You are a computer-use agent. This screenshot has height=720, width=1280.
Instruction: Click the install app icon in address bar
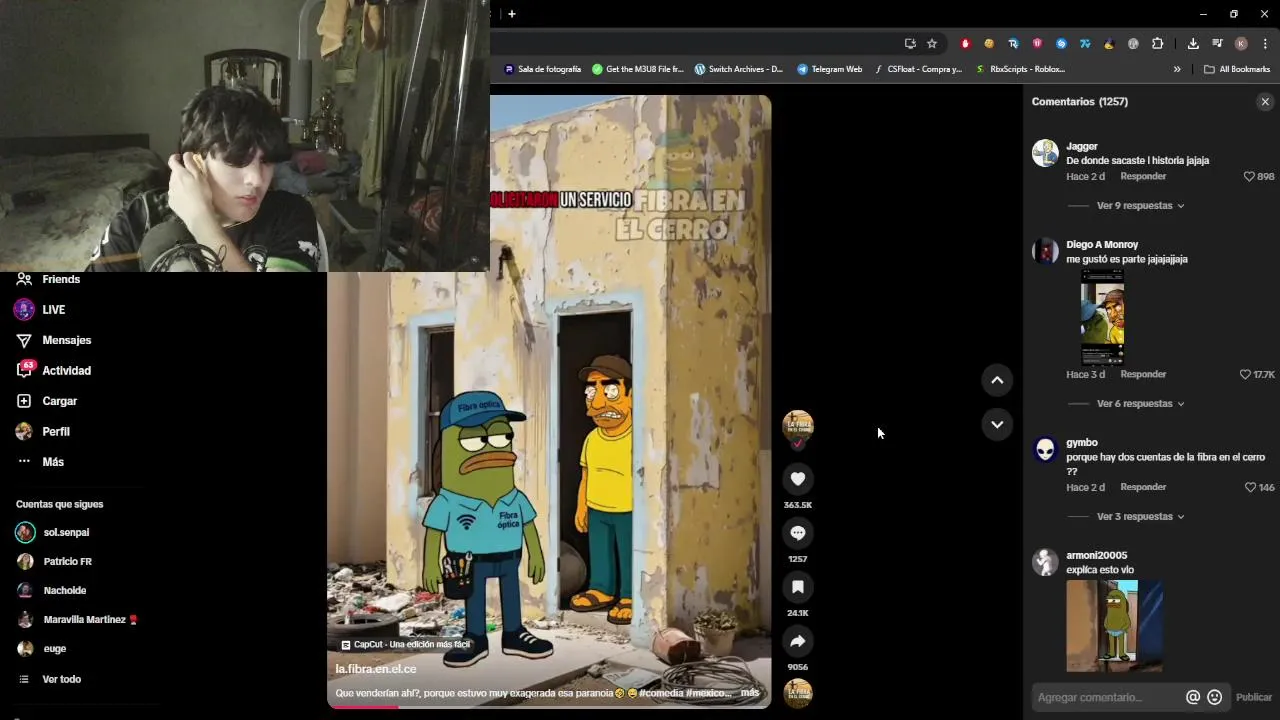(x=910, y=44)
